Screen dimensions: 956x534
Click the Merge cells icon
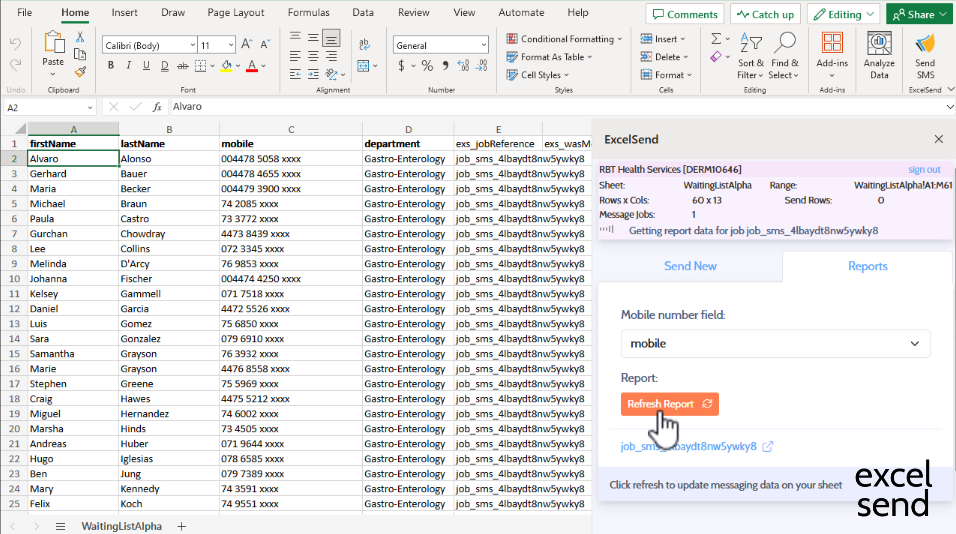tap(363, 66)
